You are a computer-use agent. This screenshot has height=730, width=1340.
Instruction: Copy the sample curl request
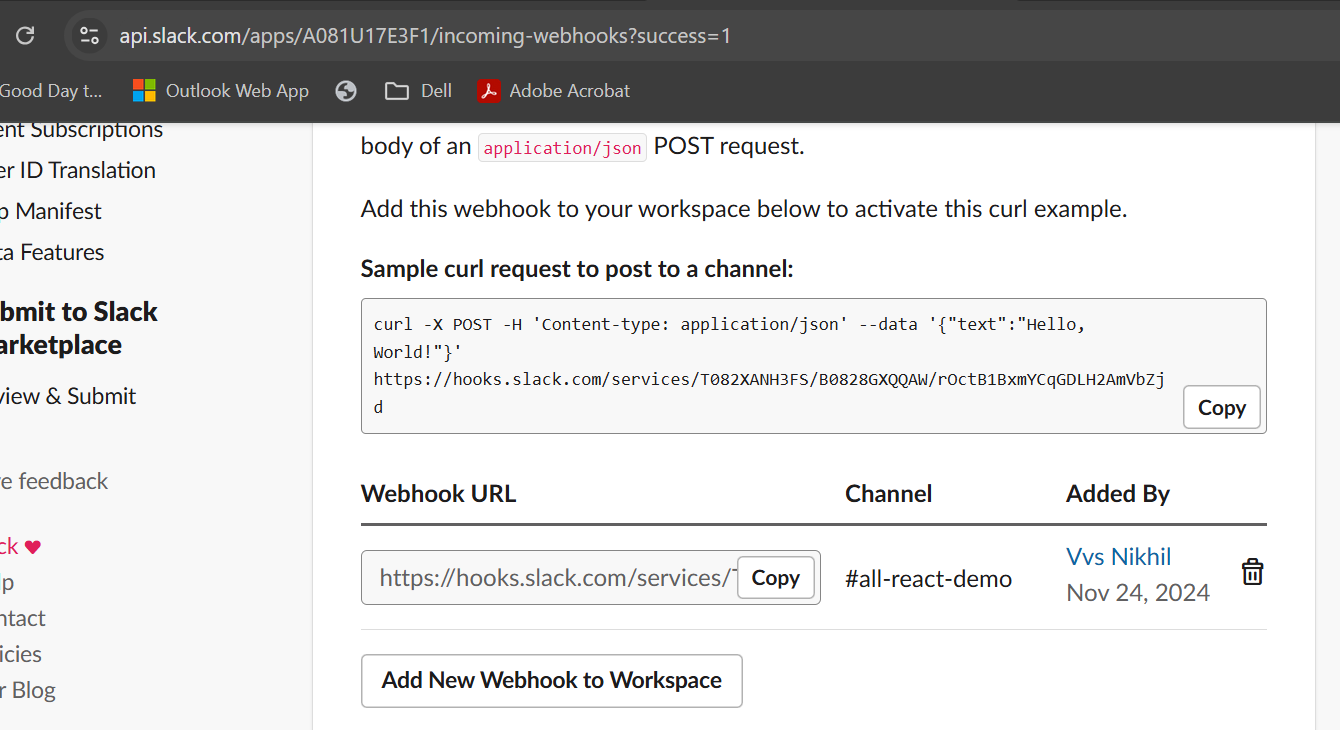1221,408
